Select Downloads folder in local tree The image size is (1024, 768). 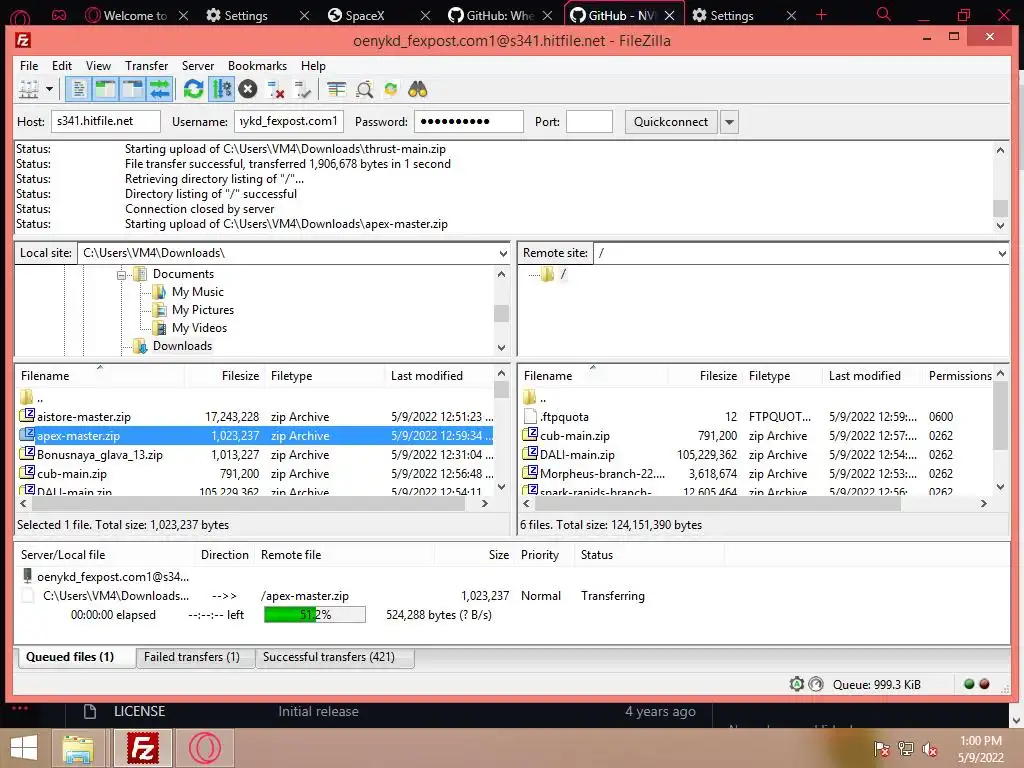tap(182, 346)
